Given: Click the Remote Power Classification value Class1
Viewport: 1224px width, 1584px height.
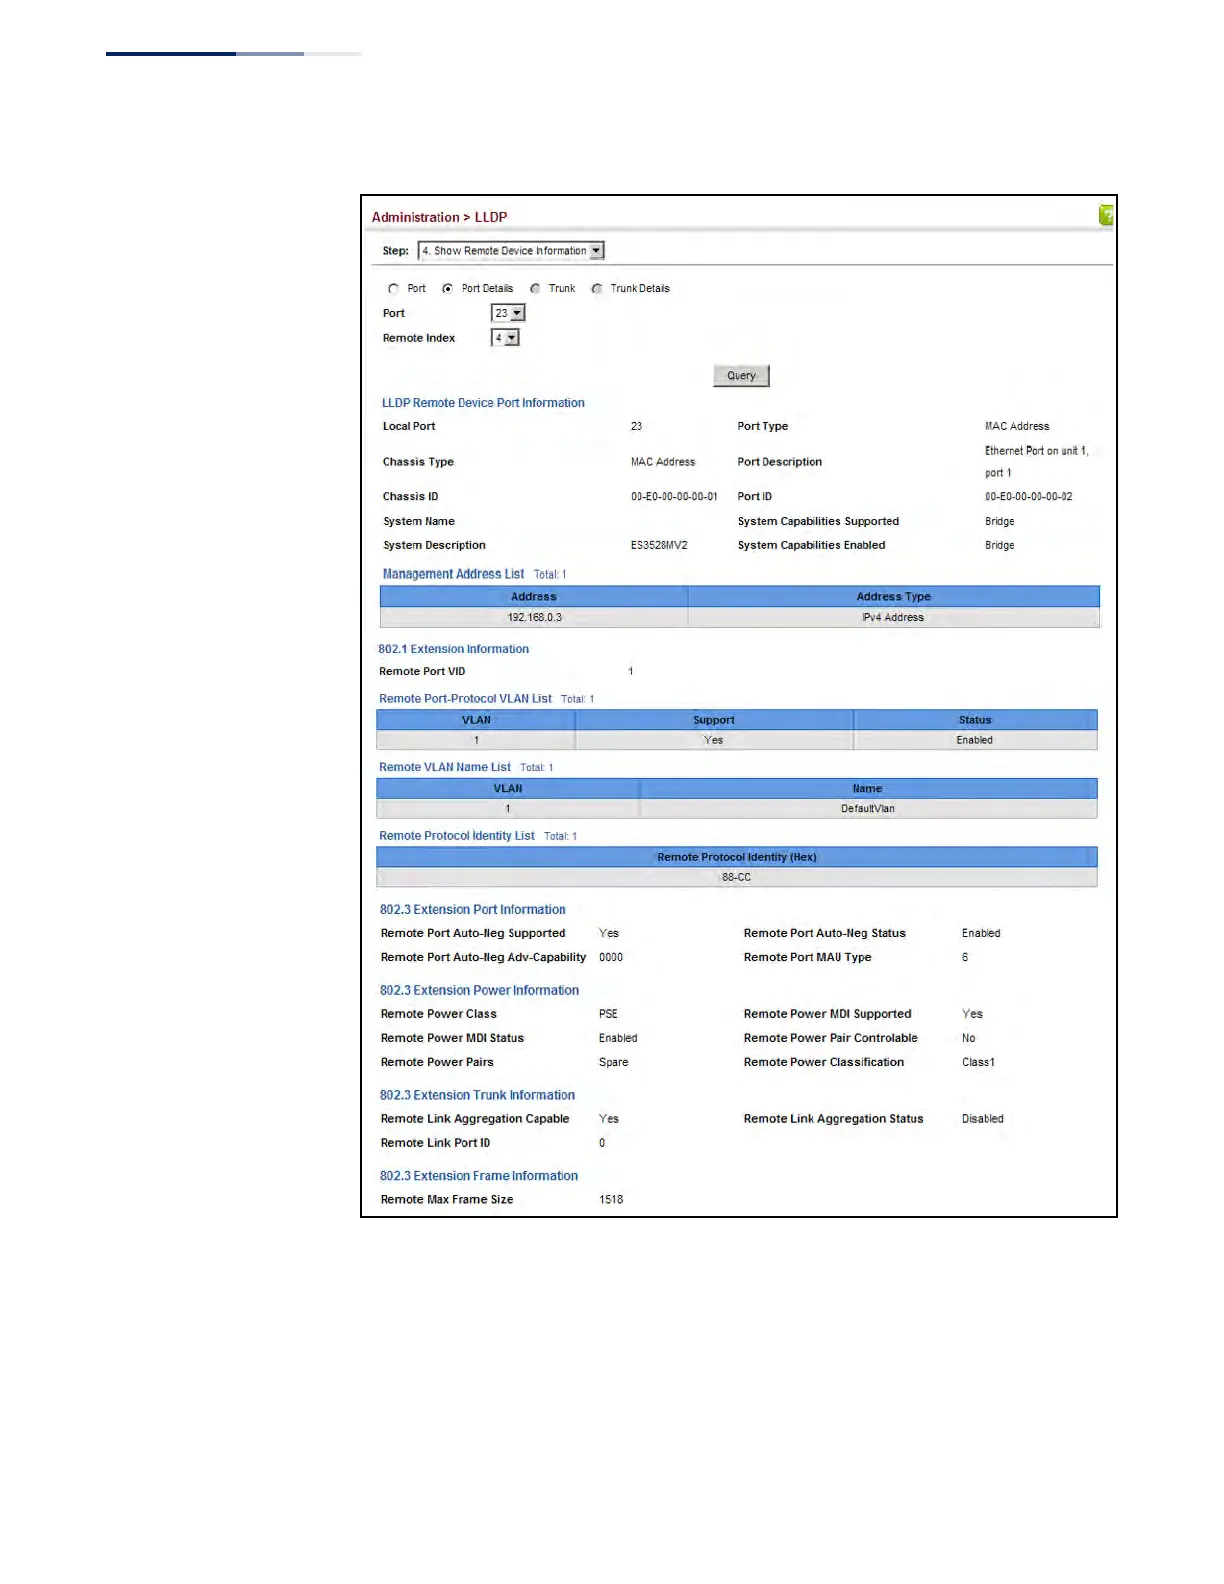Looking at the screenshot, I should (x=979, y=1063).
